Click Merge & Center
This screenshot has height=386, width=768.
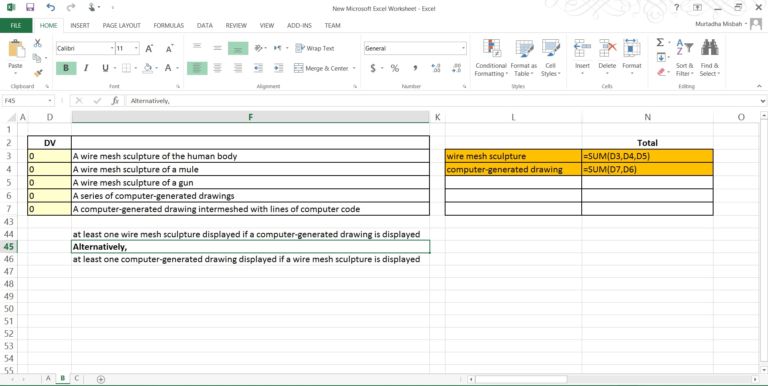coord(321,68)
